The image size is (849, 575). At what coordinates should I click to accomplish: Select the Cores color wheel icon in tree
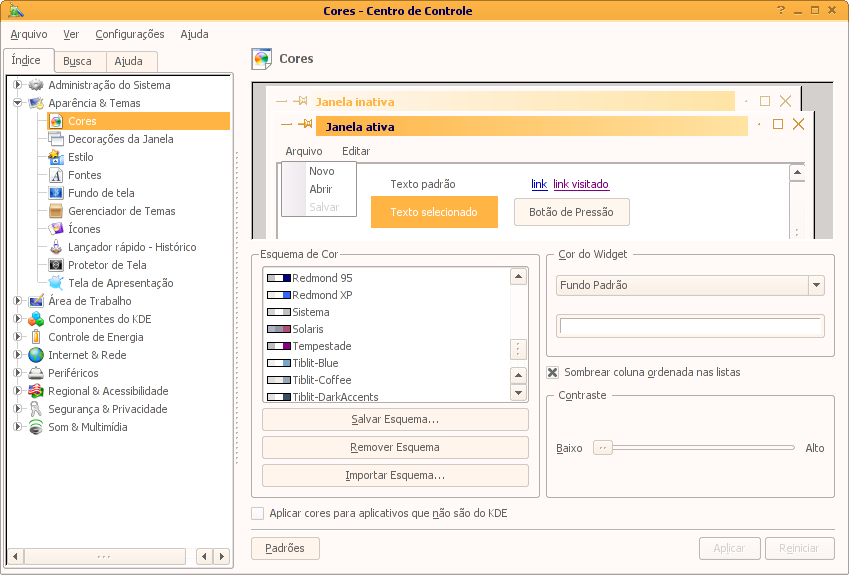click(56, 121)
